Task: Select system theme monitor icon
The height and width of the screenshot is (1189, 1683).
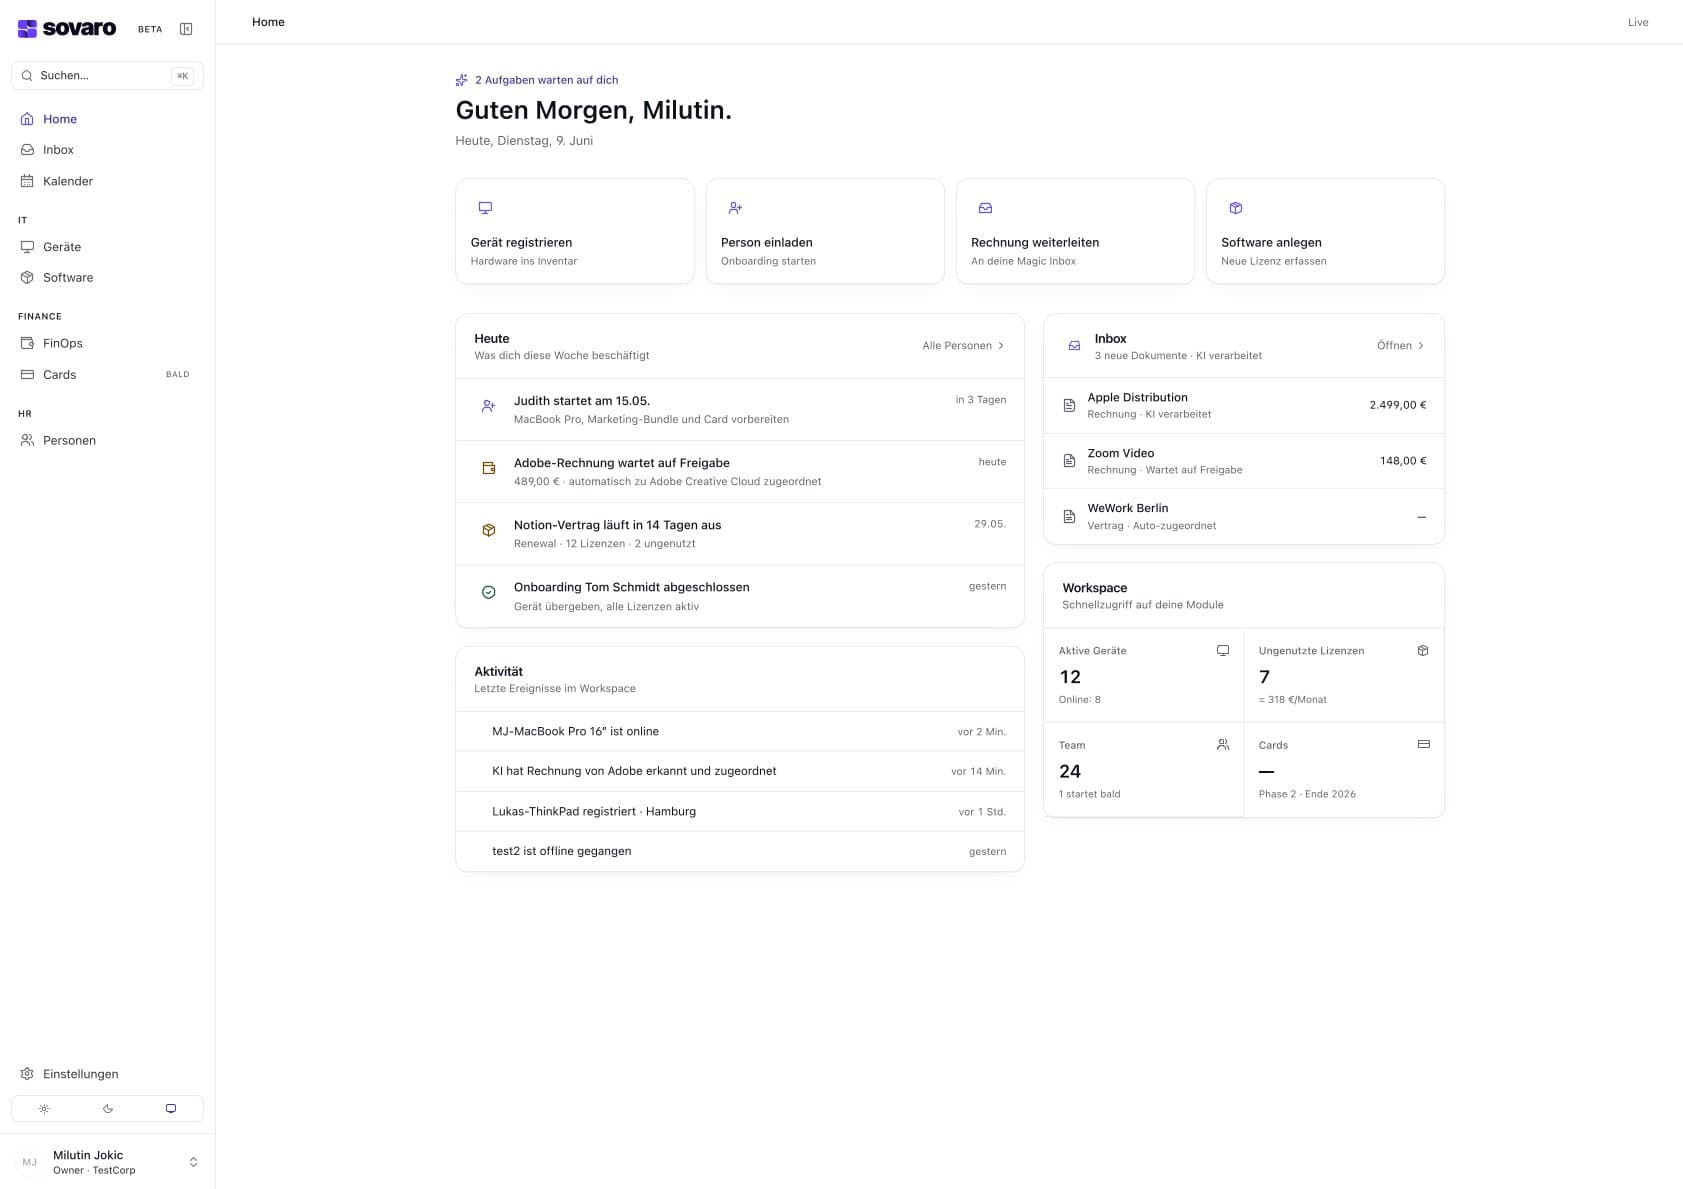Action: 171,1109
